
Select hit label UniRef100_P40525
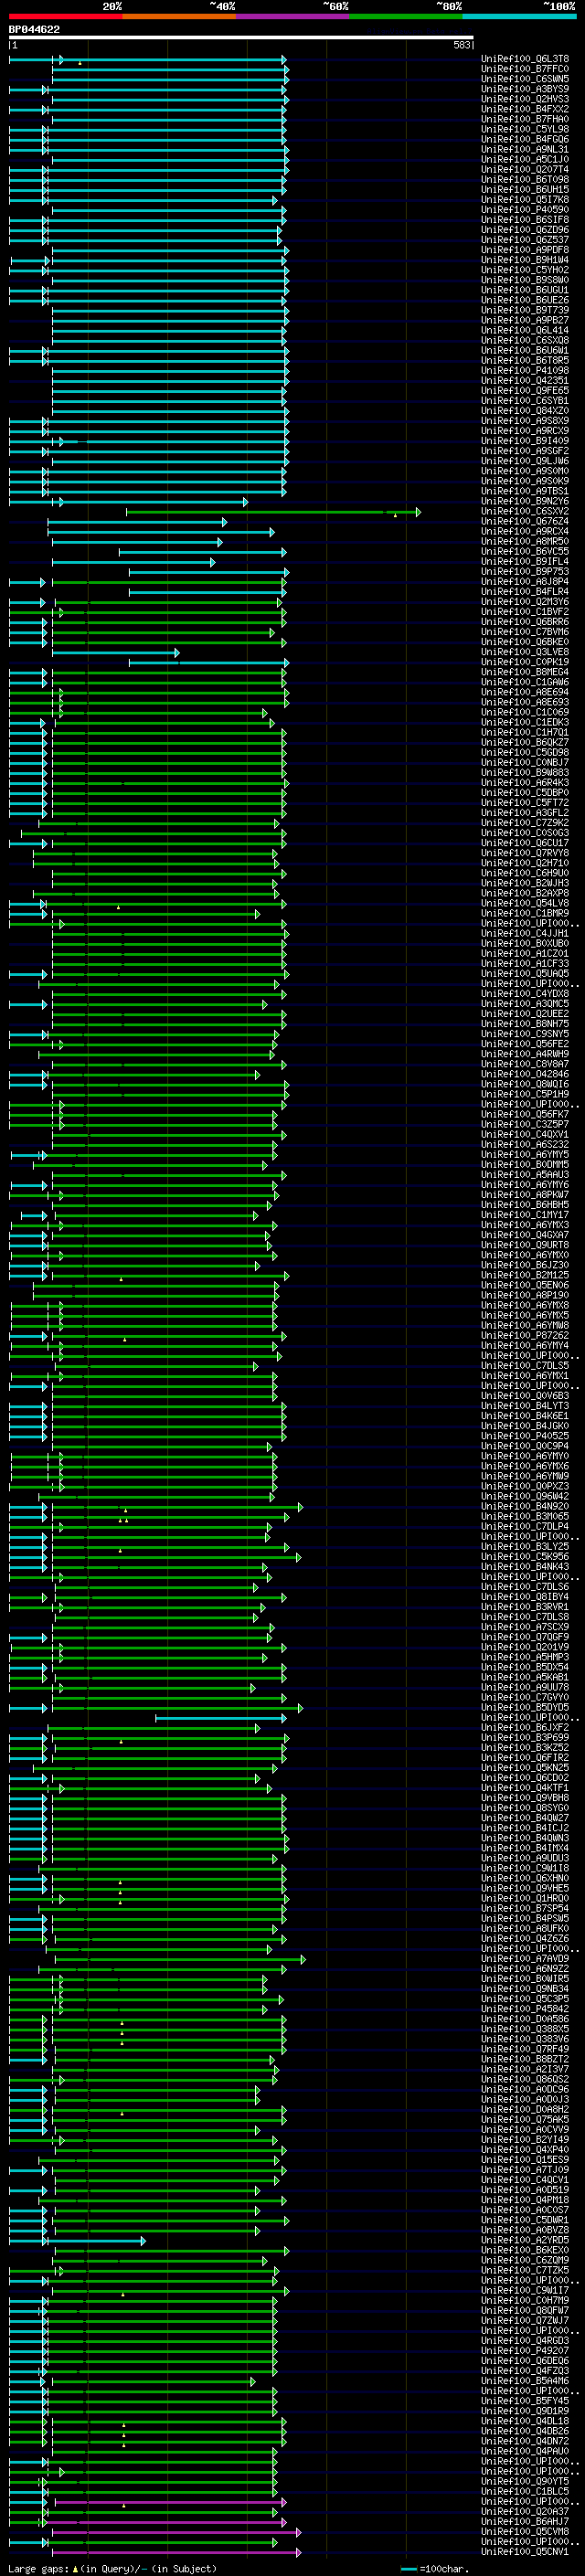pos(525,1436)
